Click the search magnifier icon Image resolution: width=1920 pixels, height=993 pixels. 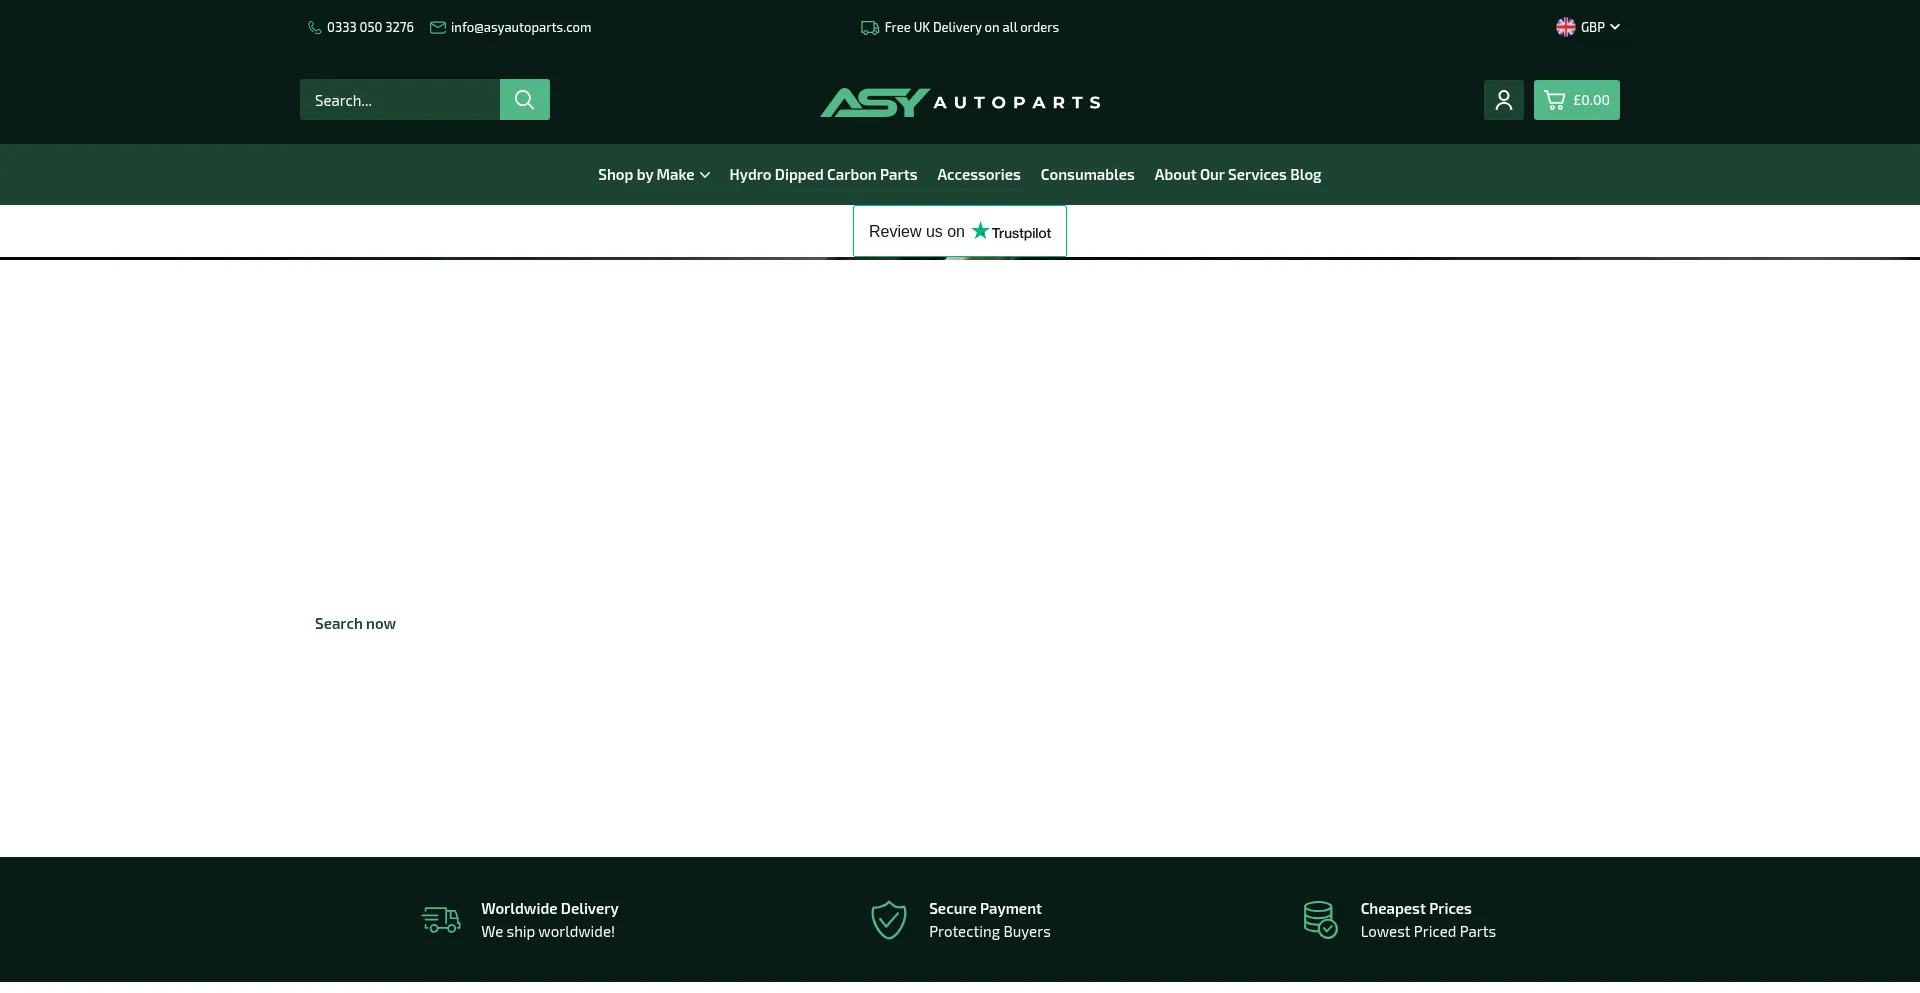(x=523, y=99)
